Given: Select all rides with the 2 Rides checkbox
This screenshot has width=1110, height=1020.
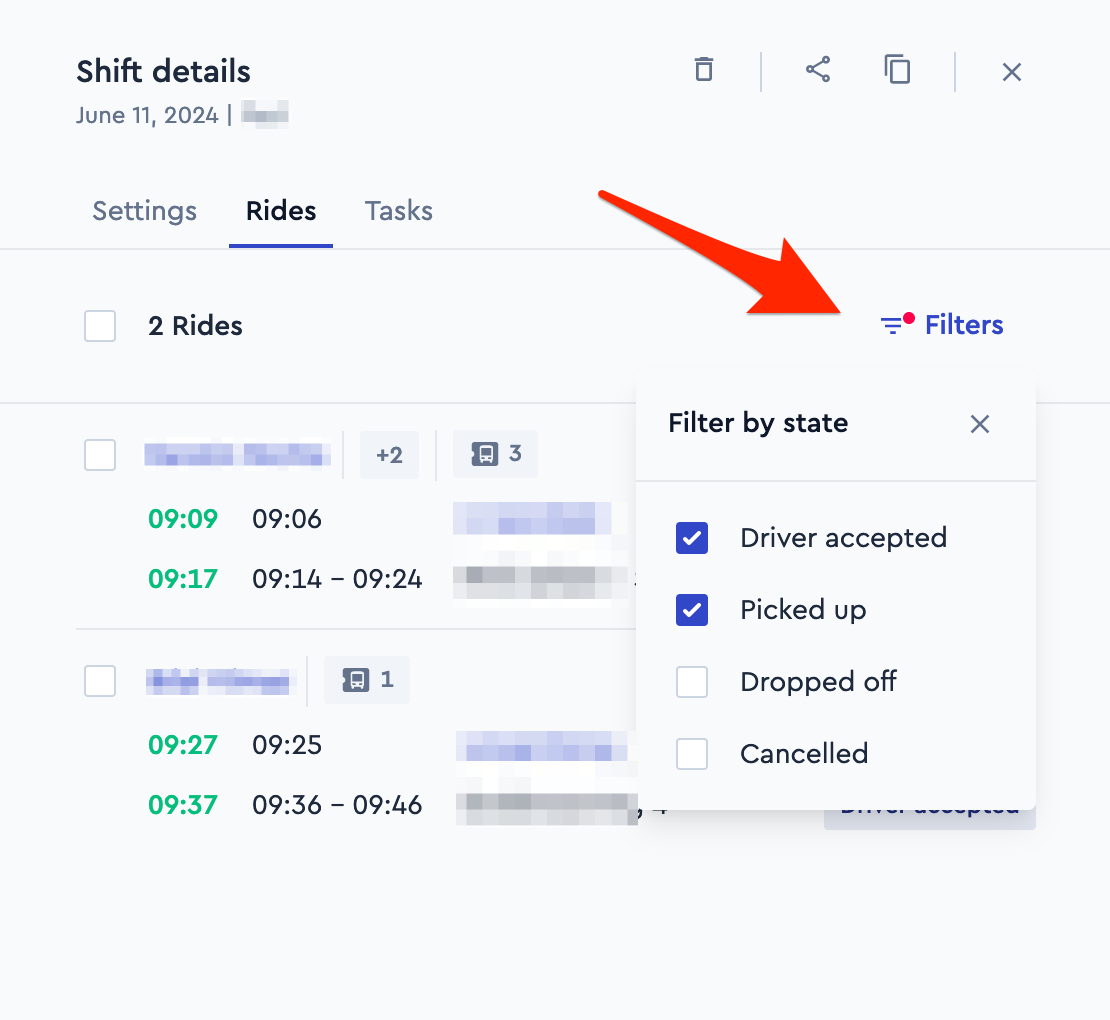Looking at the screenshot, I should pos(100,326).
